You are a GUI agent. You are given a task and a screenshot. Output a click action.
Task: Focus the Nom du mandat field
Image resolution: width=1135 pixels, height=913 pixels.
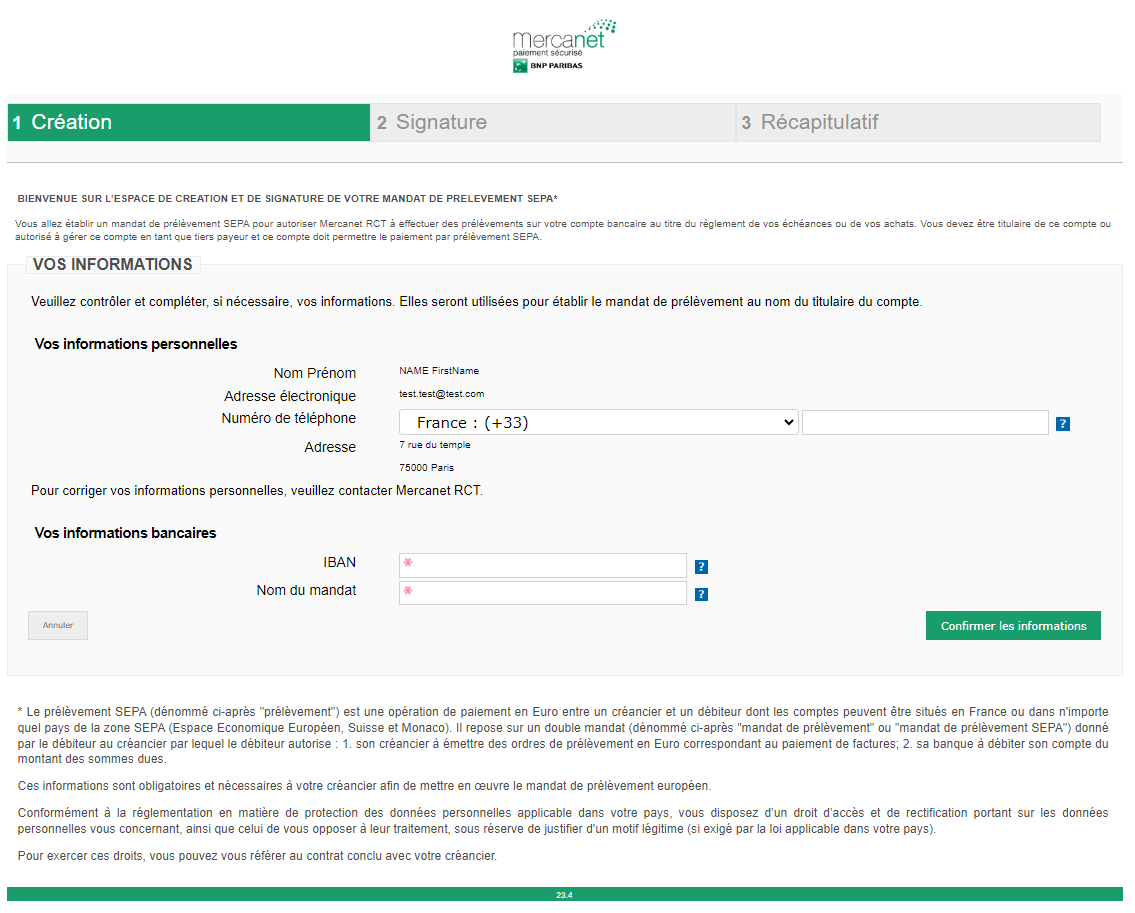(x=543, y=591)
